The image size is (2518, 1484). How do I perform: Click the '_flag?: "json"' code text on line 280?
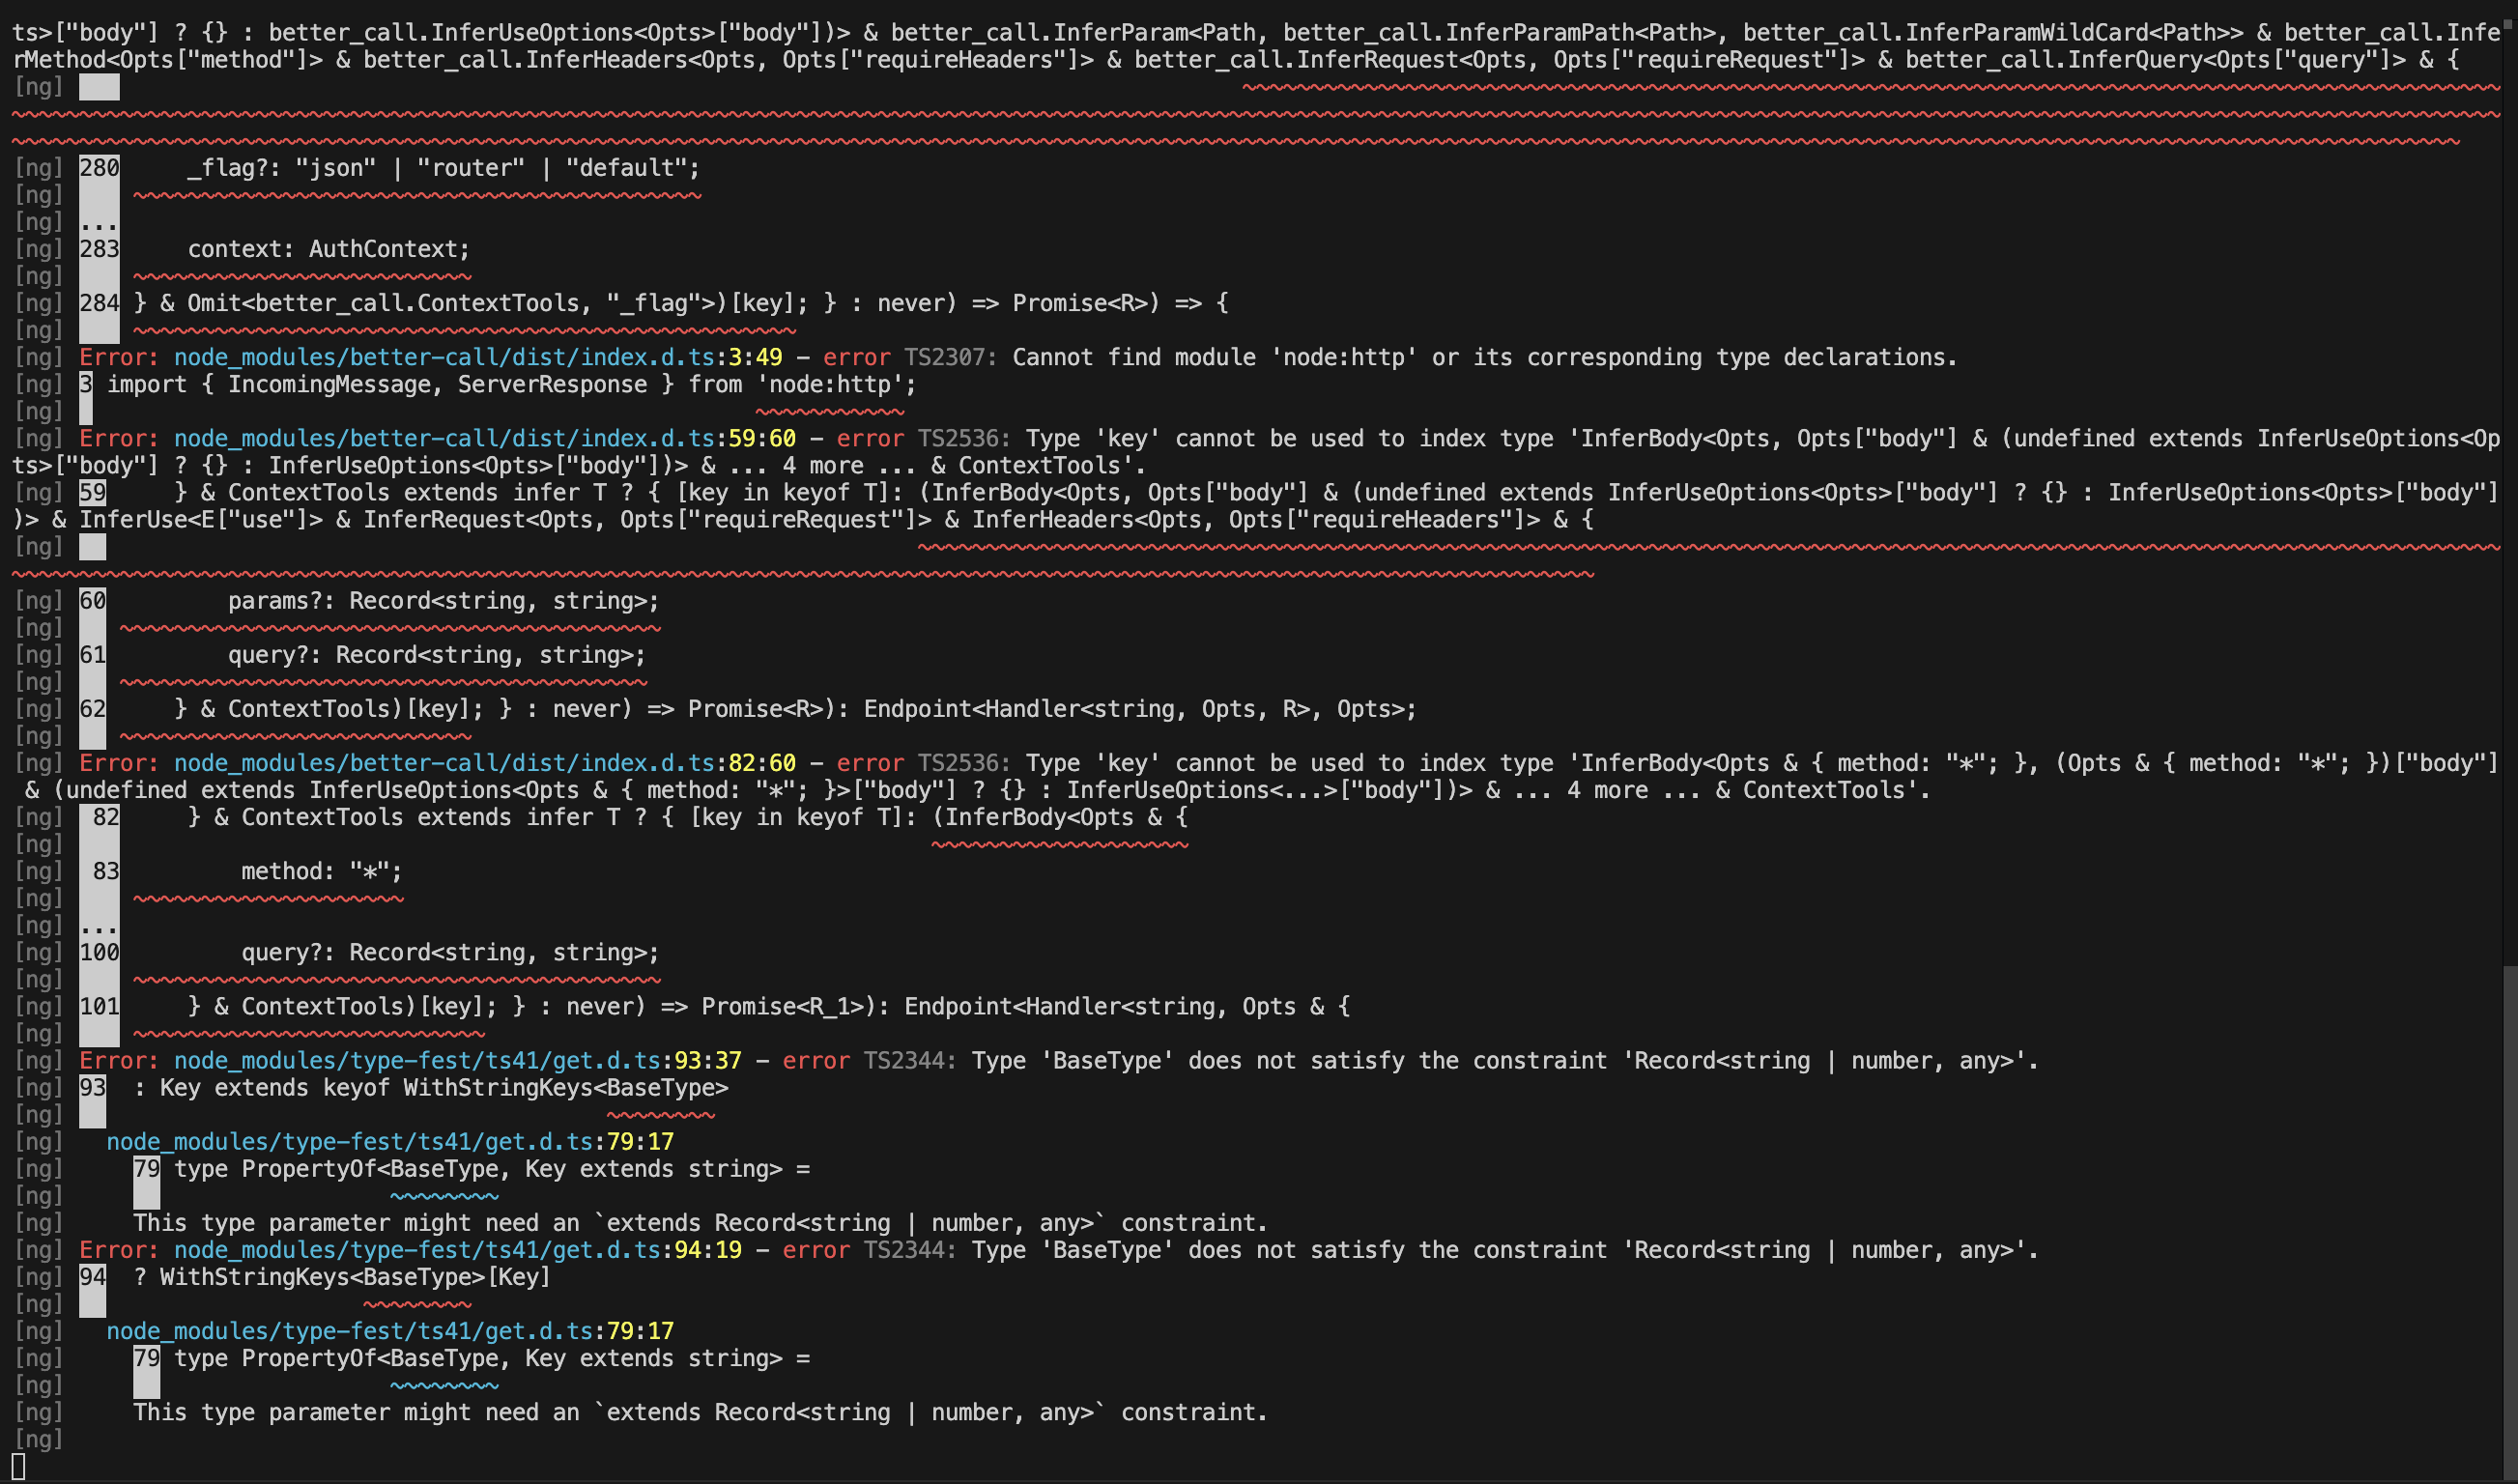pos(281,168)
